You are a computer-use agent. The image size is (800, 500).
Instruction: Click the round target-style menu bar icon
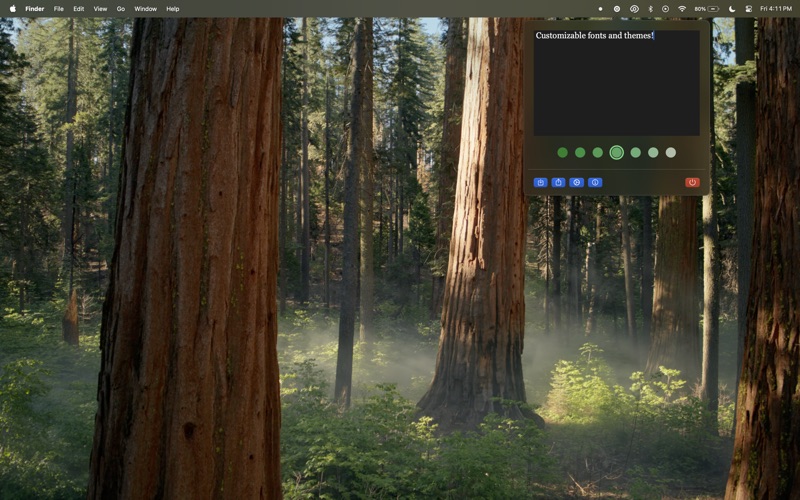617,9
